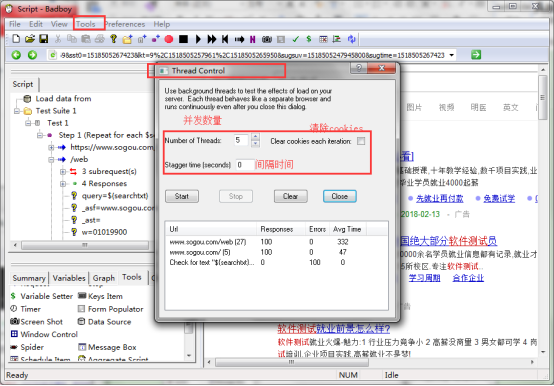Click the green dollar variable toolbar icon
This screenshot has height=386, width=554.
click(x=309, y=39)
